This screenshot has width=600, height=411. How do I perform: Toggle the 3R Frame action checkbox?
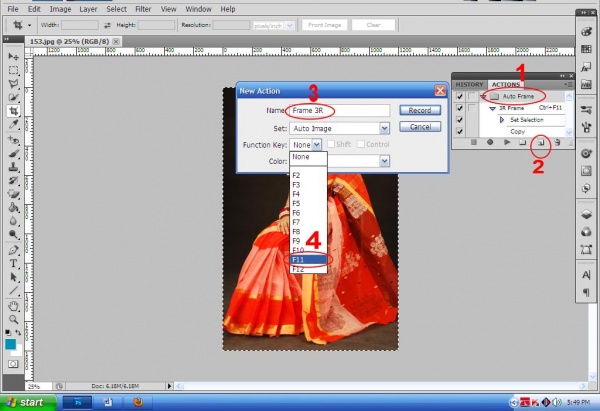coord(459,108)
